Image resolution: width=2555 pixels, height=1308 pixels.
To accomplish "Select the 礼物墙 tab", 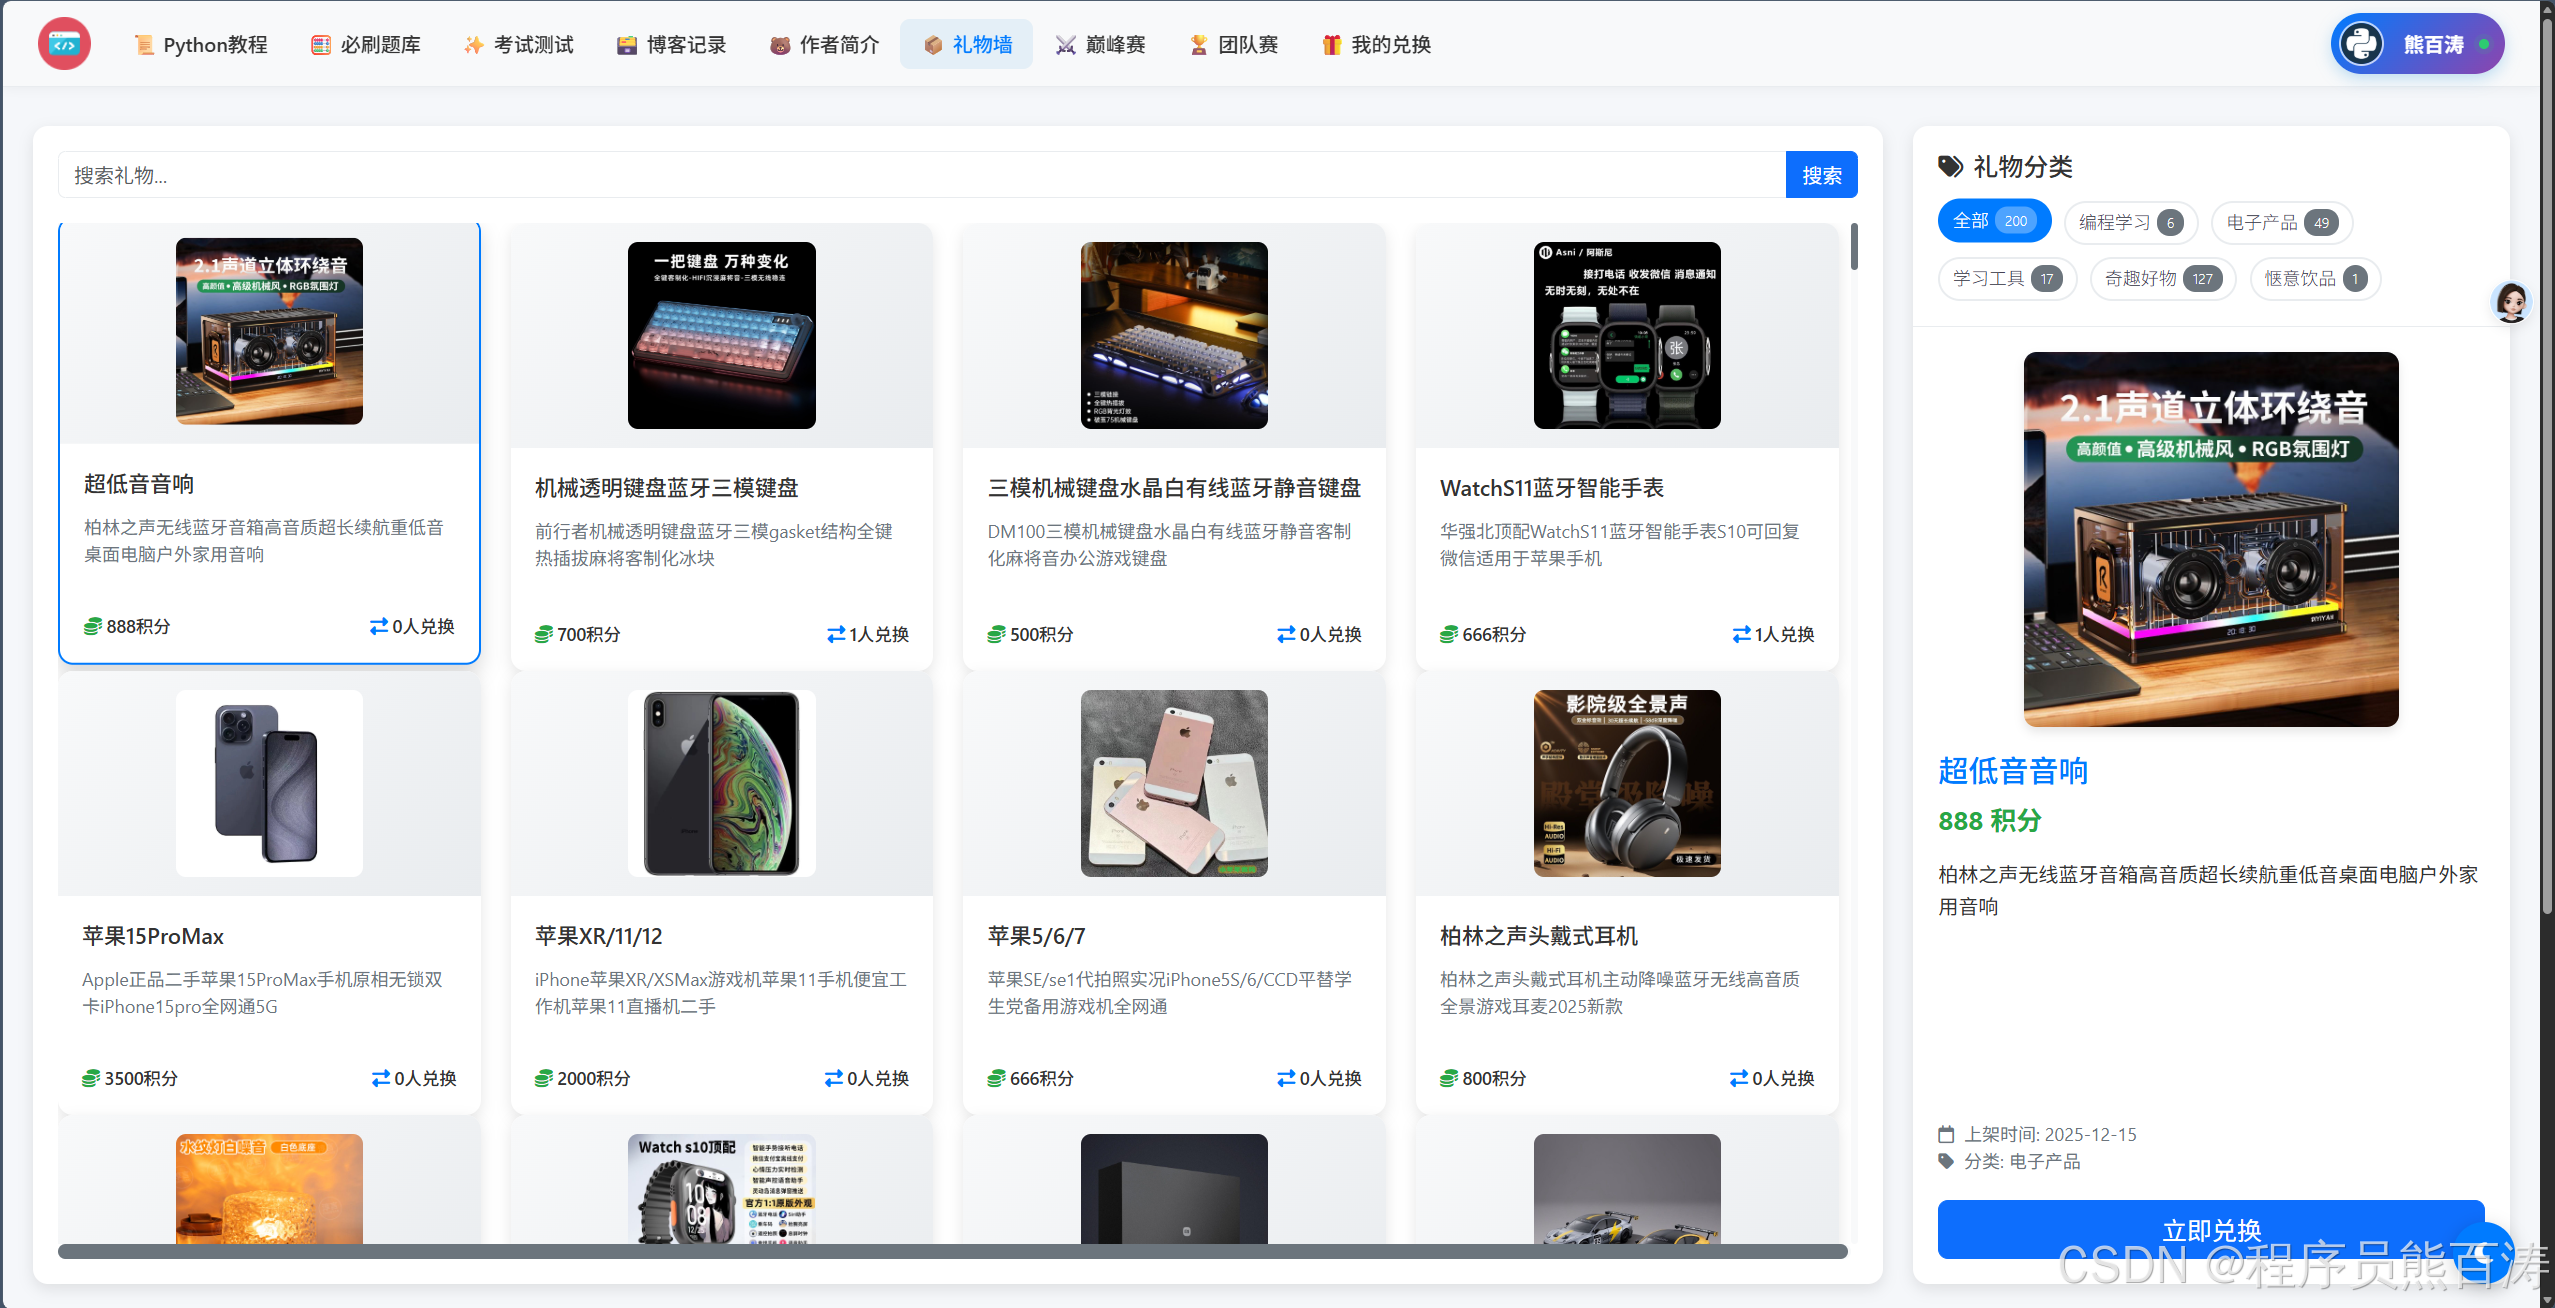I will (967, 45).
